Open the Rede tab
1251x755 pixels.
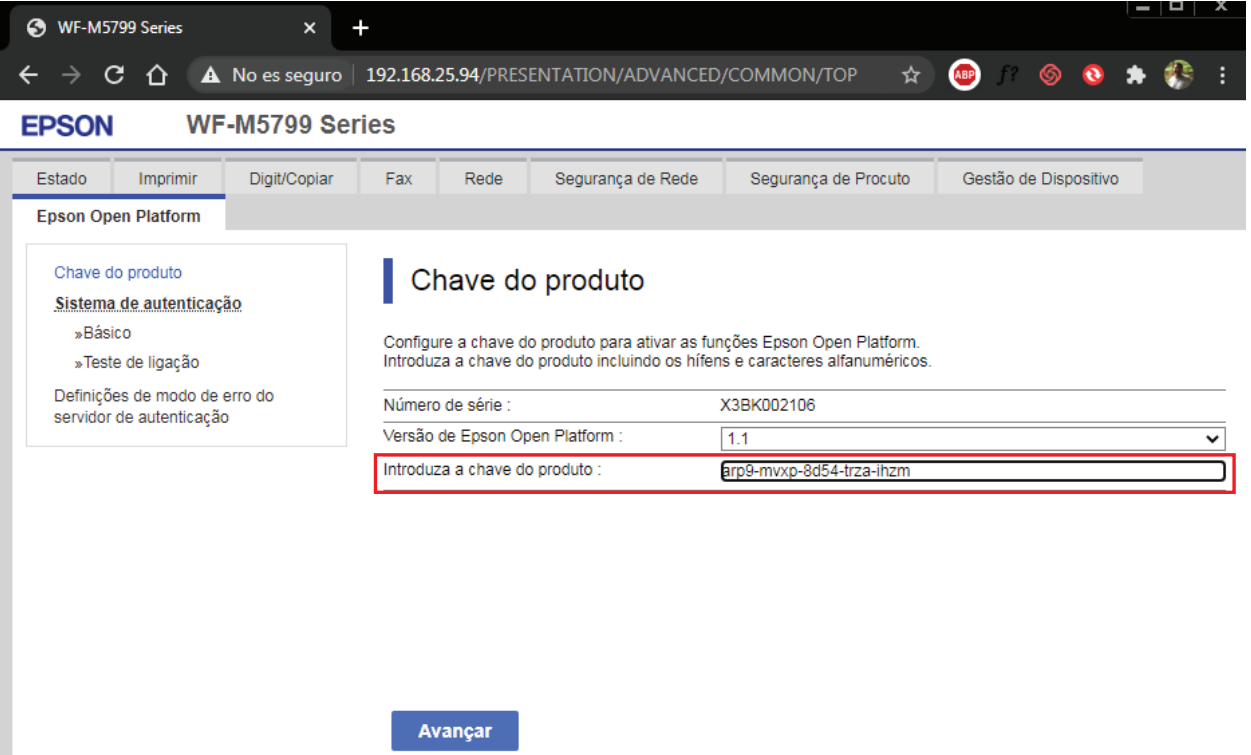[x=483, y=179]
